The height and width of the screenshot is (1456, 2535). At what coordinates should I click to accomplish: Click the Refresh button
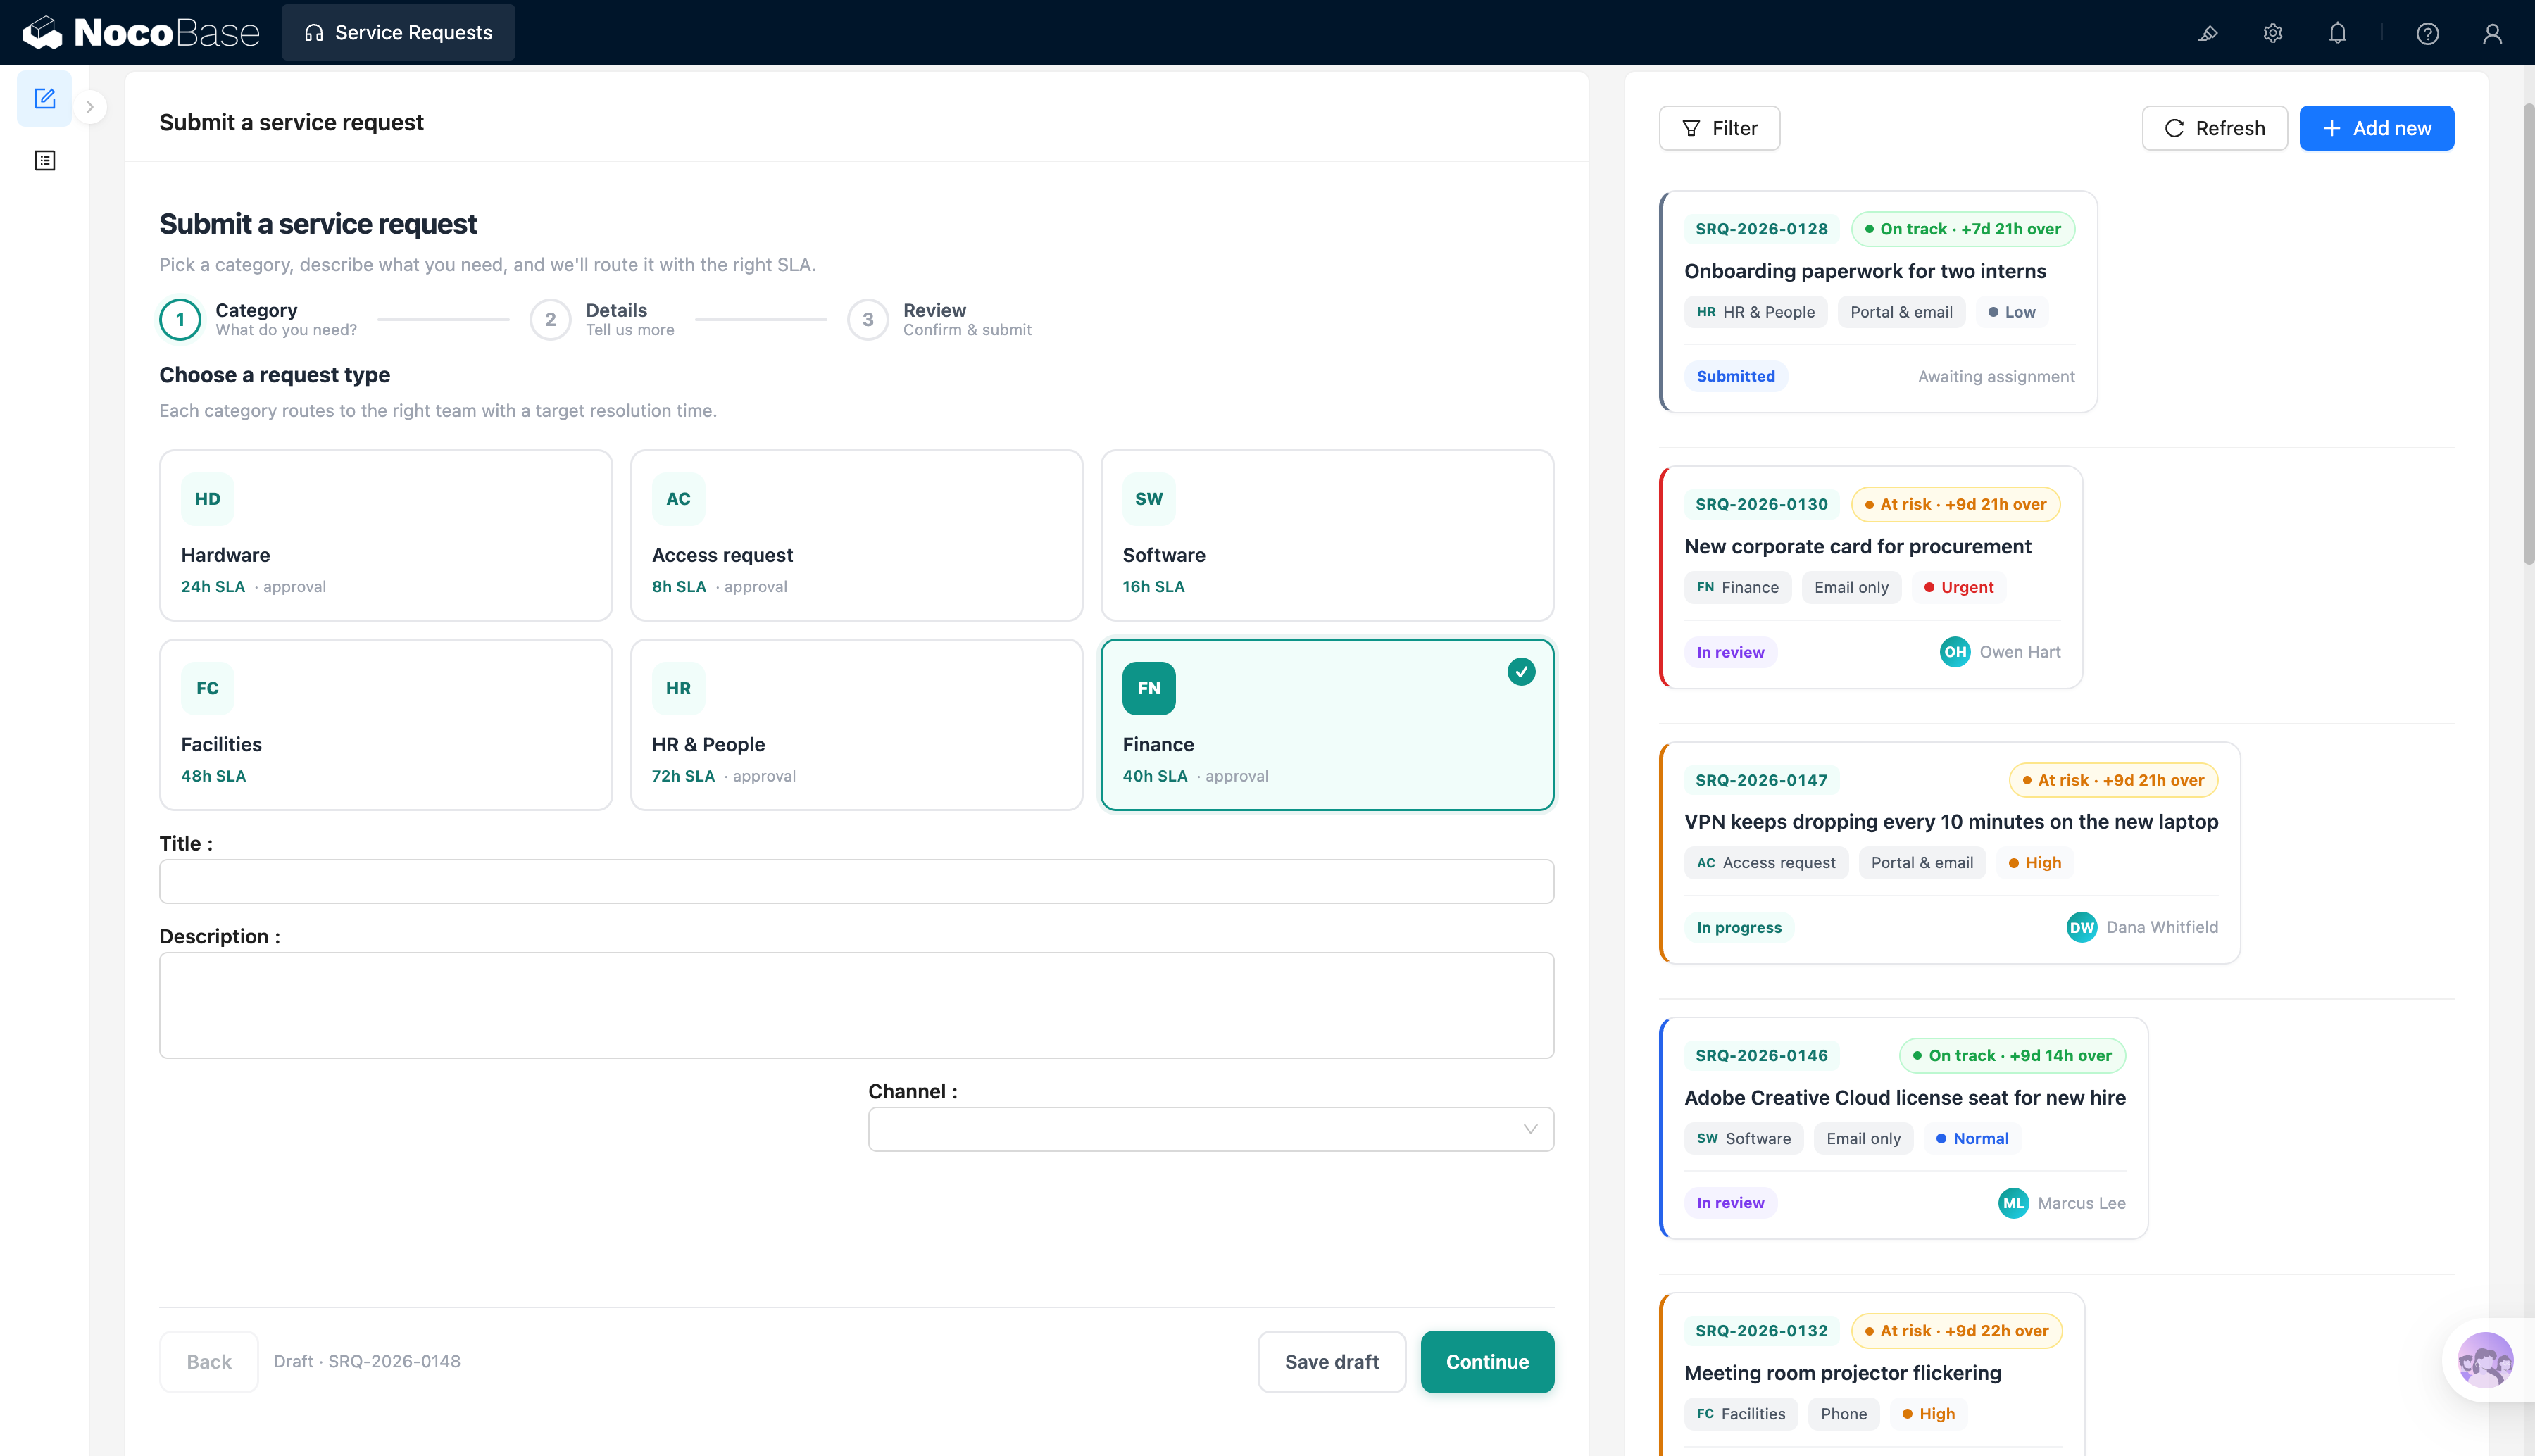pyautogui.click(x=2214, y=128)
